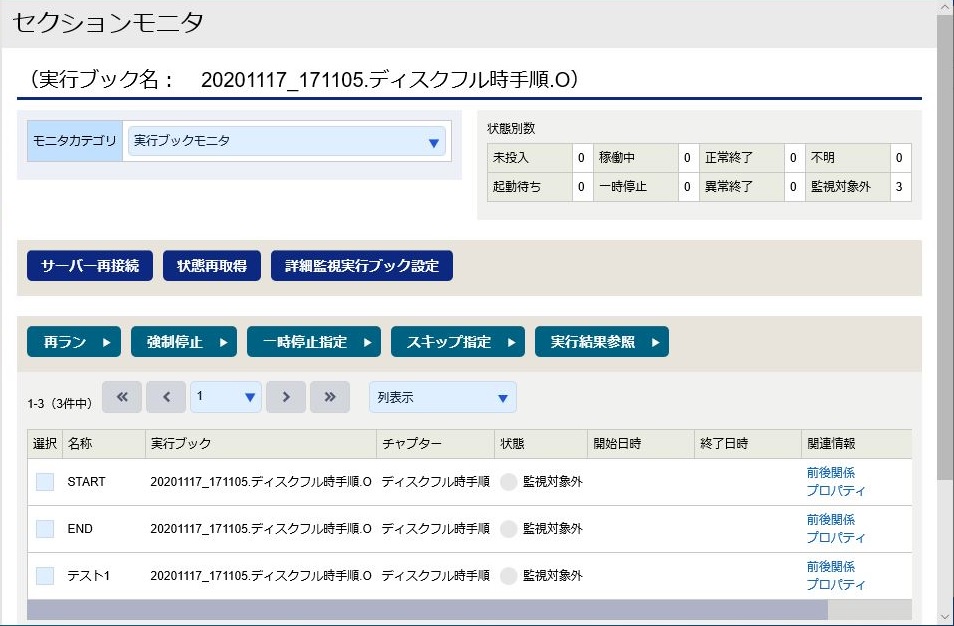This screenshot has height=626, width=954.
Task: Expand the page number dropdown
Action: click(x=226, y=397)
